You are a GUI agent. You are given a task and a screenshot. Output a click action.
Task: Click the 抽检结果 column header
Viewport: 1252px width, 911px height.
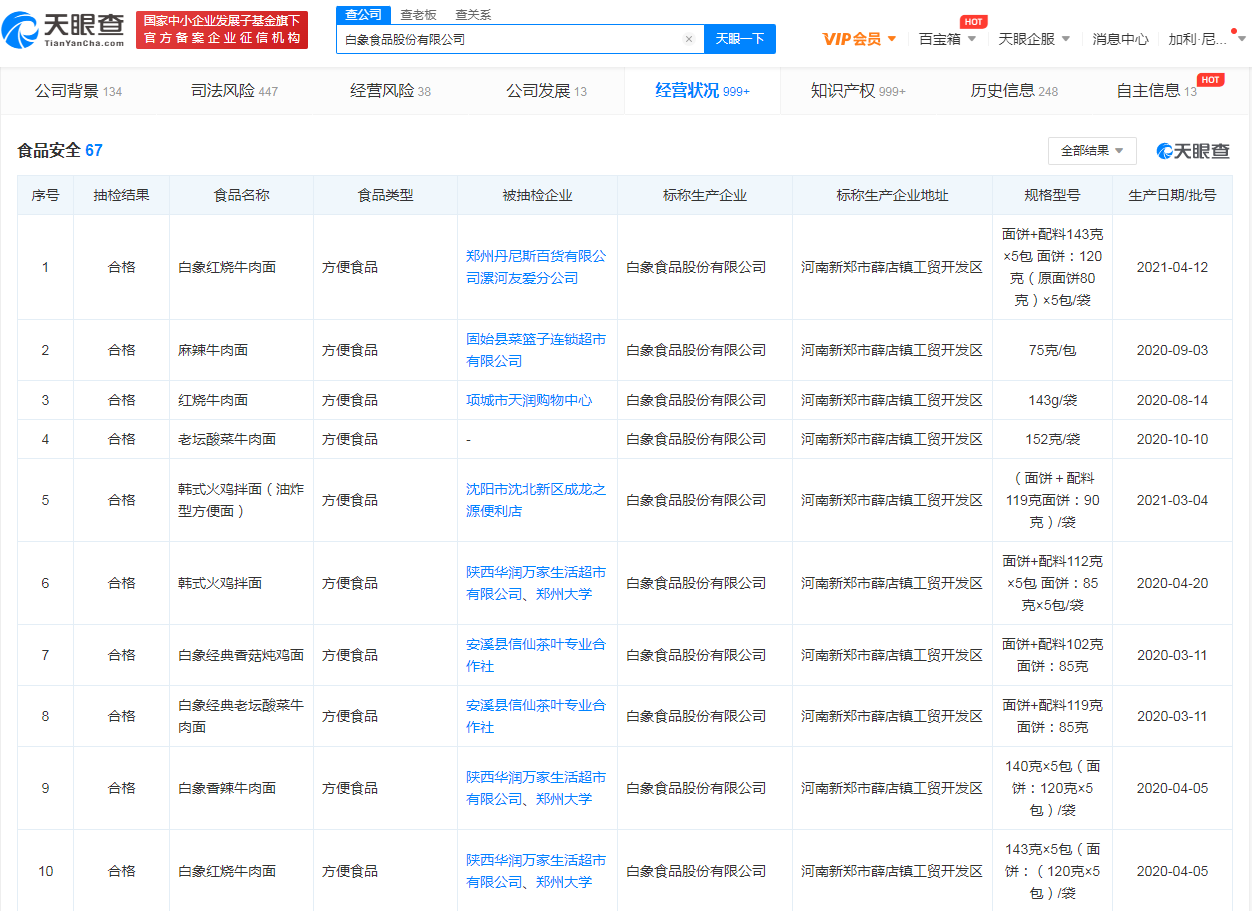[122, 195]
